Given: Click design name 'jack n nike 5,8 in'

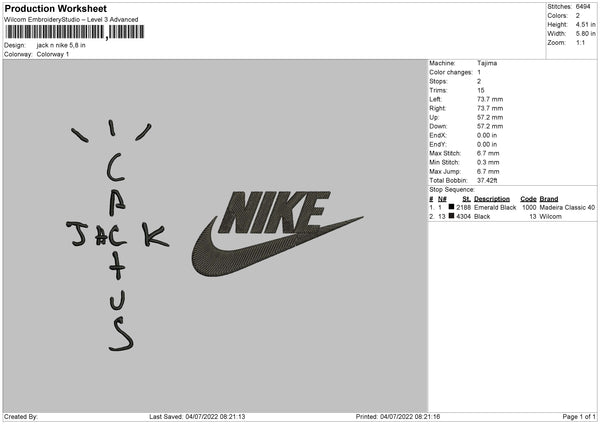Looking at the screenshot, I should (x=61, y=45).
